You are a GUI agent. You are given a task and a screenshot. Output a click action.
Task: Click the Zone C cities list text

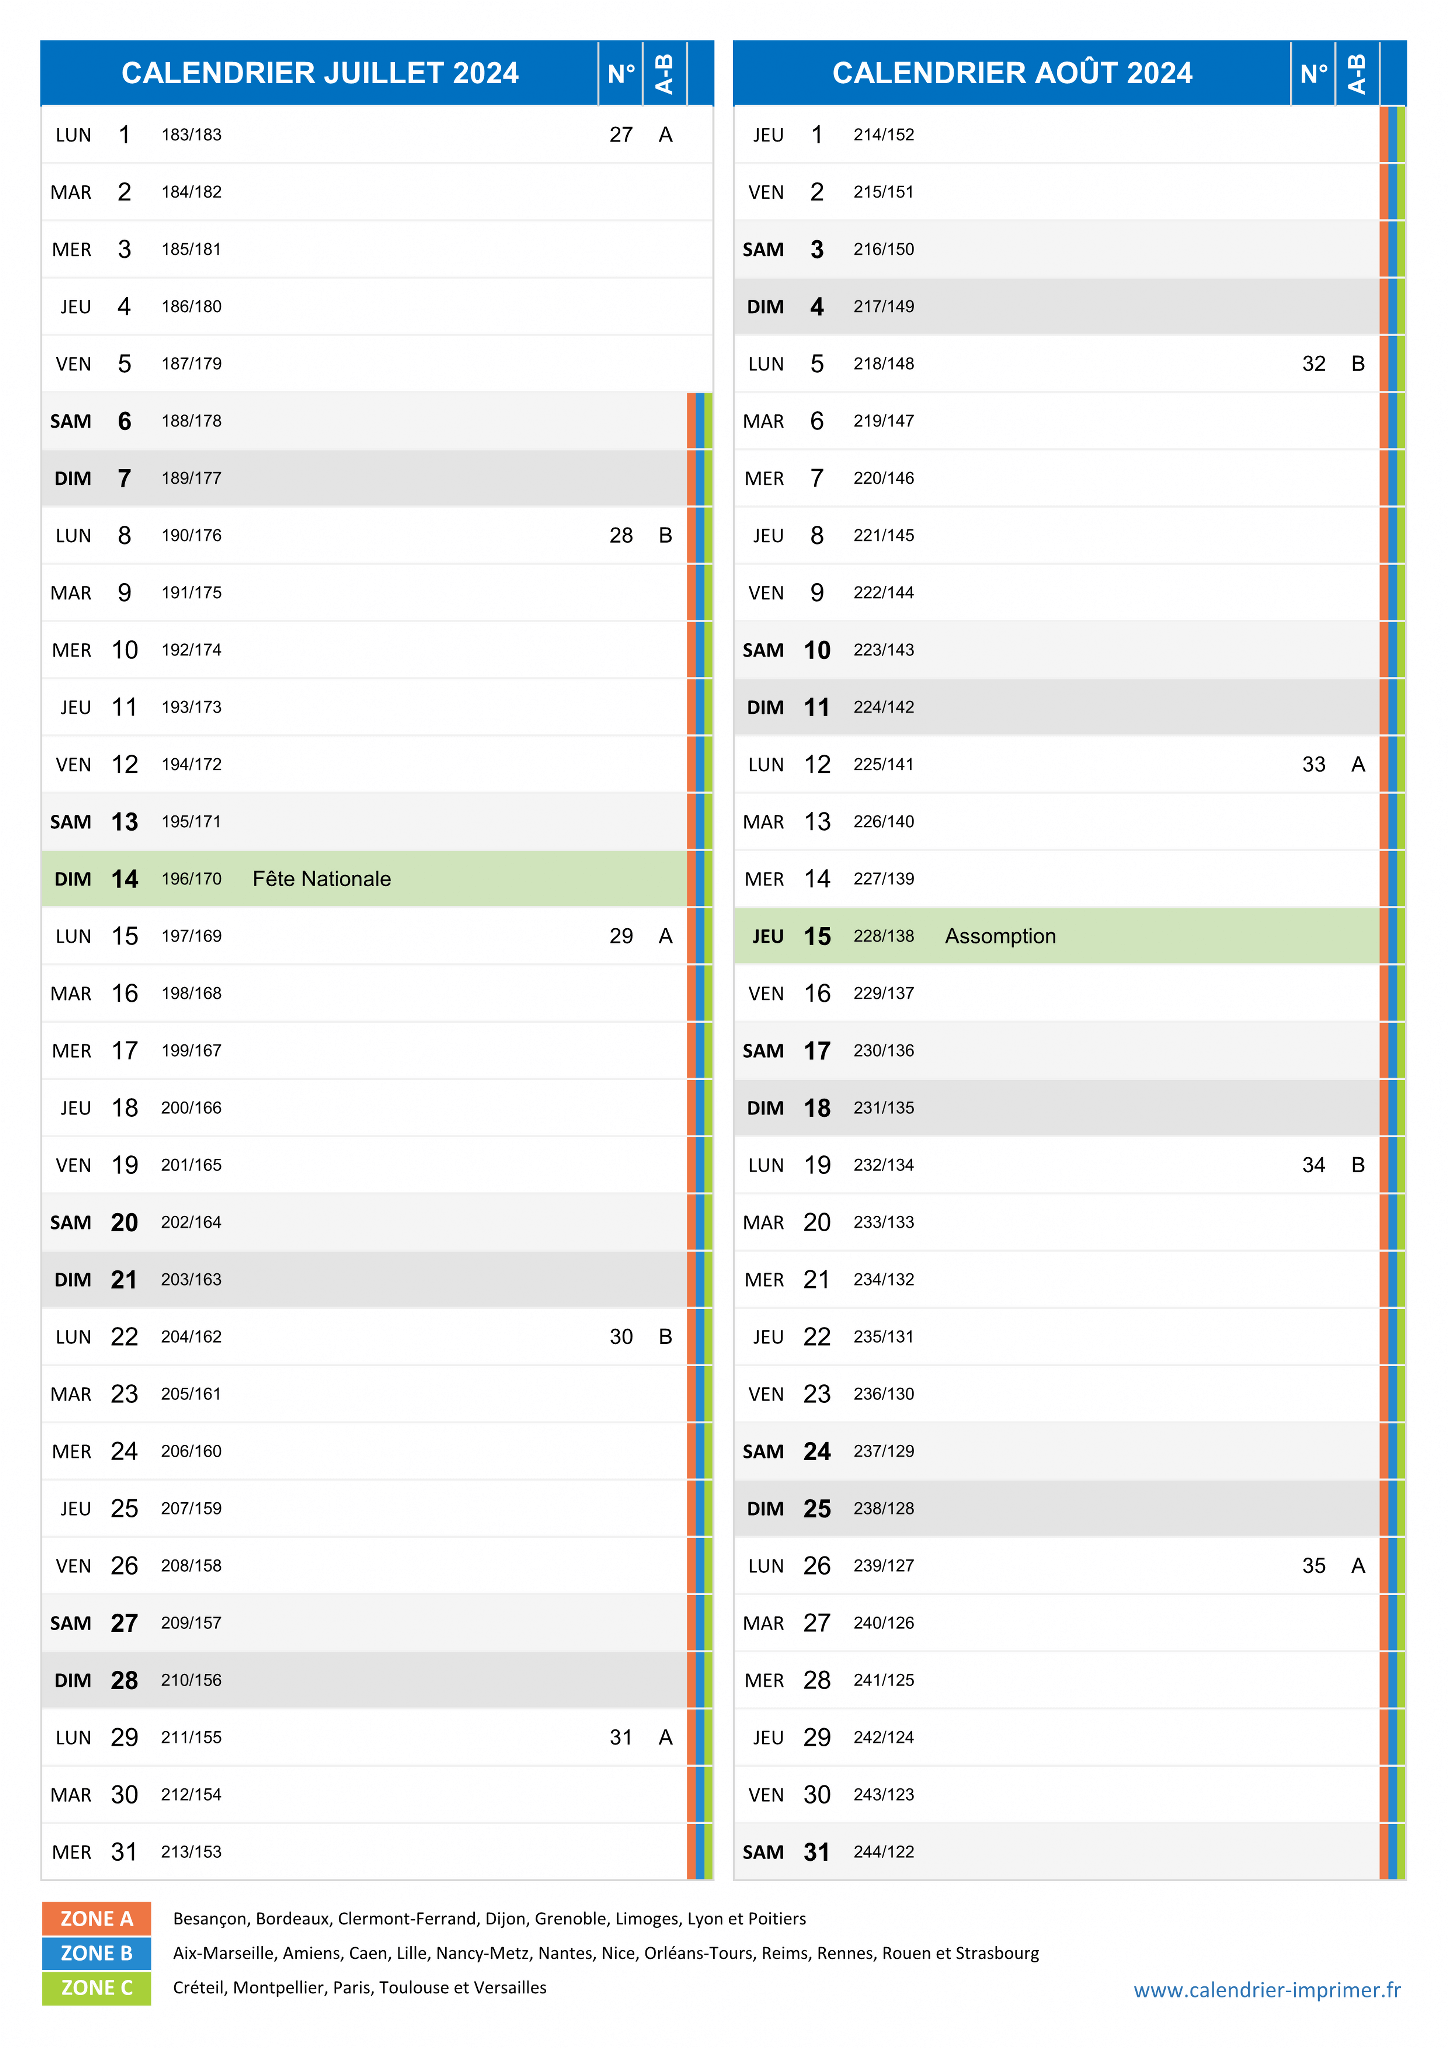pos(360,1988)
